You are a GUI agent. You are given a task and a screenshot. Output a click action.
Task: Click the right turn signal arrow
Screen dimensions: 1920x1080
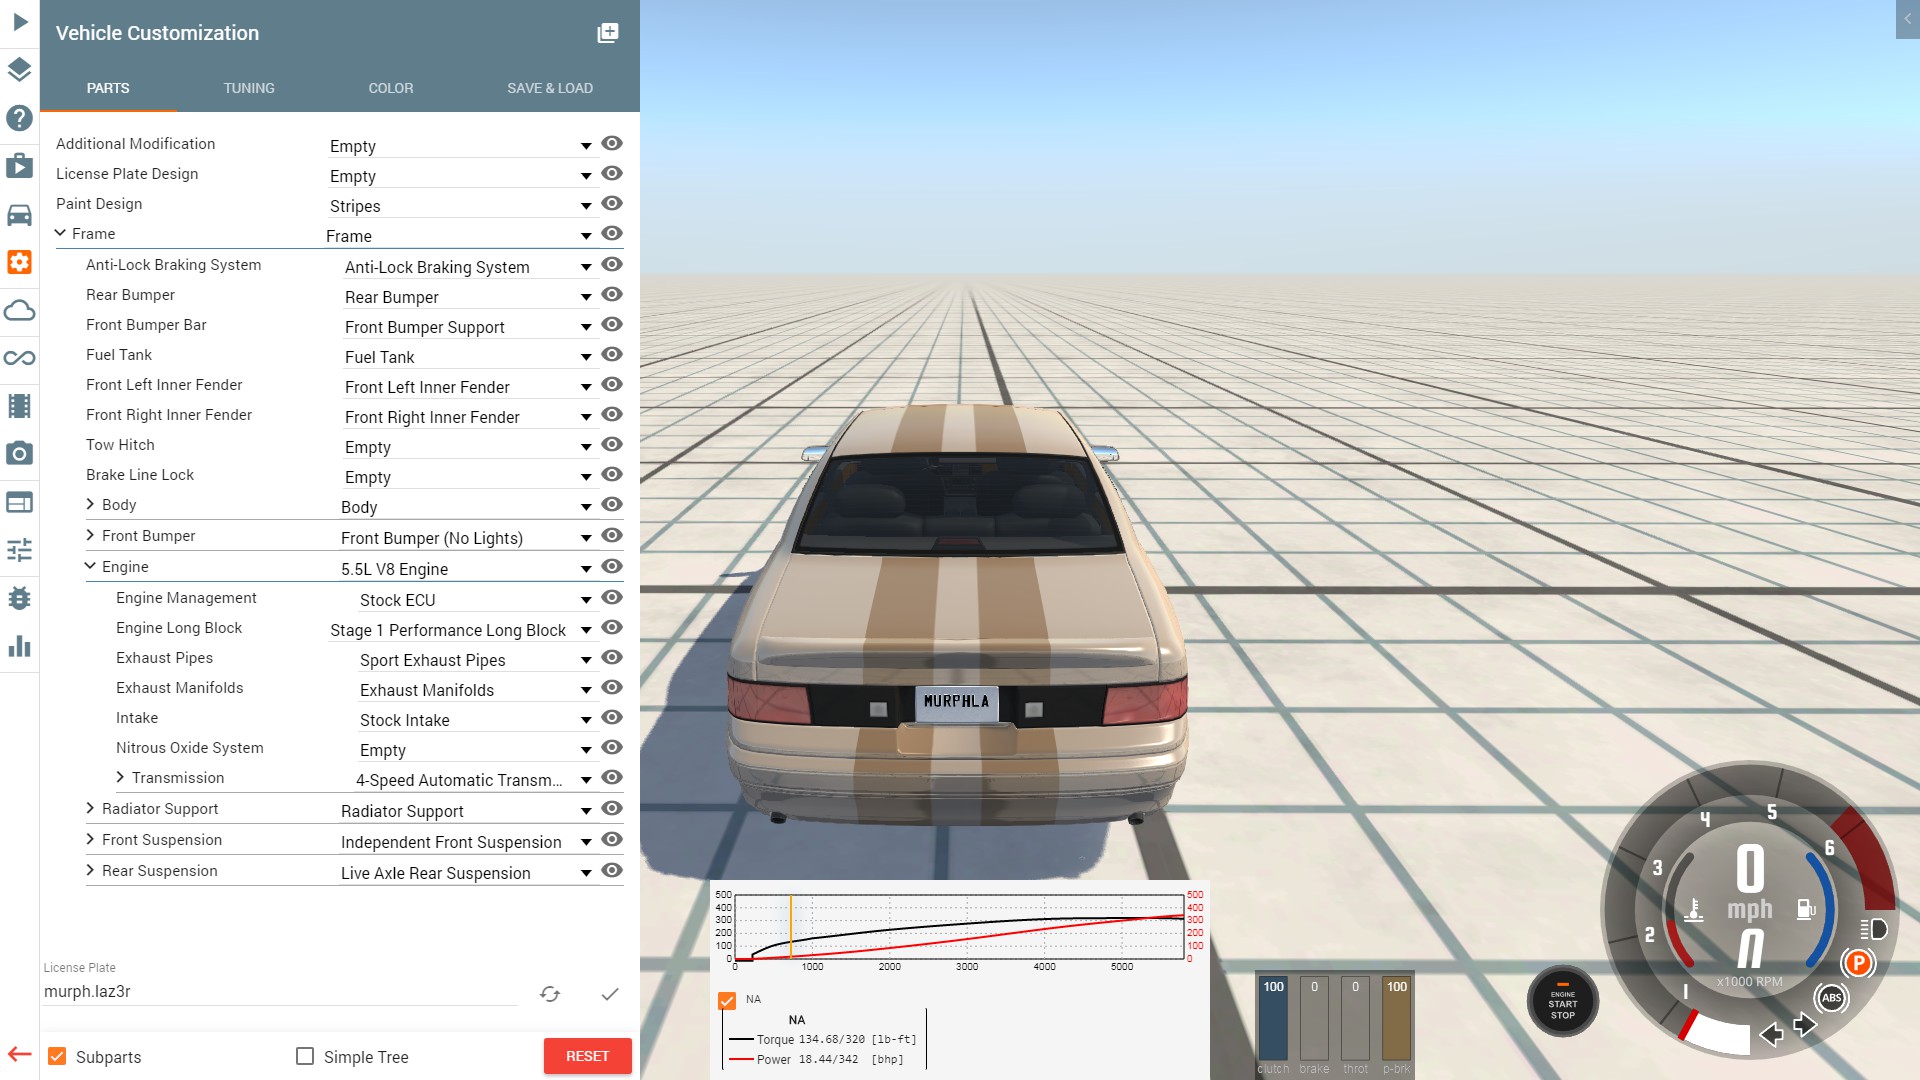coord(1806,1026)
